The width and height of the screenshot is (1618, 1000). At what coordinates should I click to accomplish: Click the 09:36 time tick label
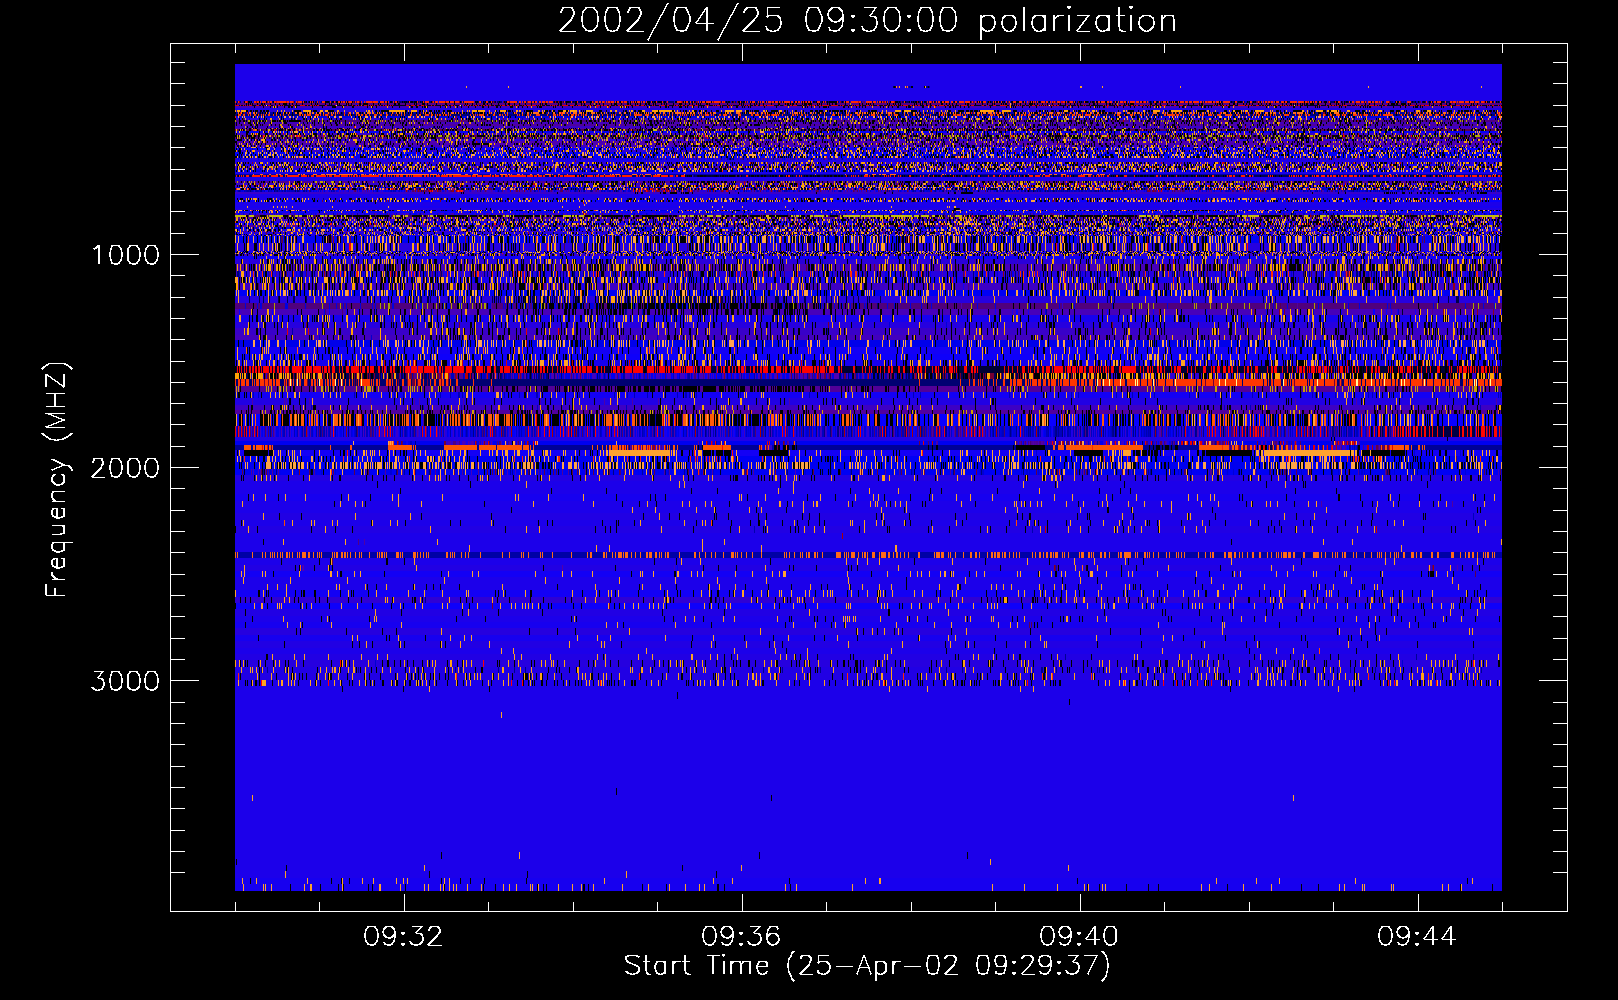pos(741,937)
